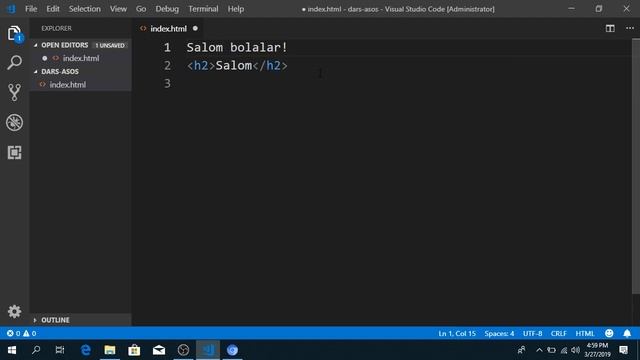Click the network icon in the system tray
Viewport: 640px width, 360px height.
[564, 350]
